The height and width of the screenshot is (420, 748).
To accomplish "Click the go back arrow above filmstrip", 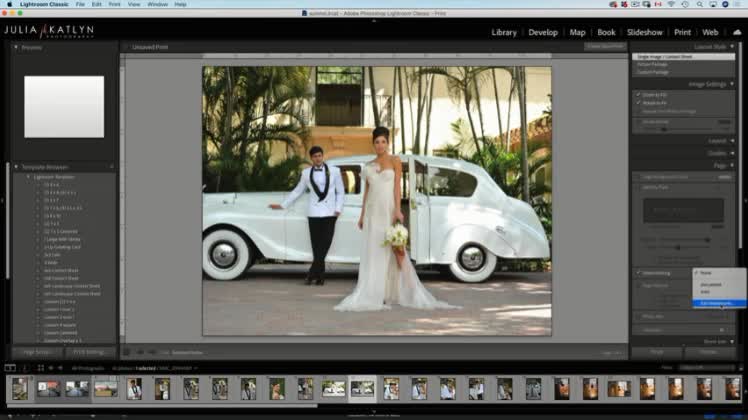I will [51, 368].
